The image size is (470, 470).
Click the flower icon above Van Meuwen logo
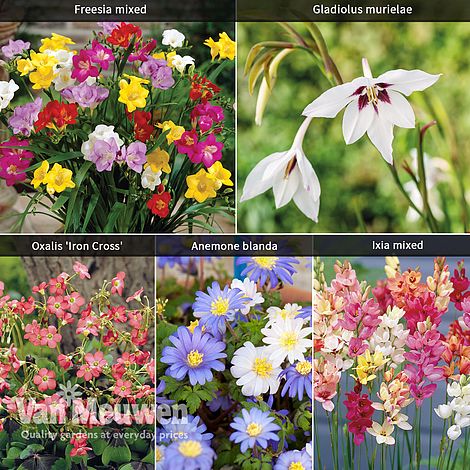pos(69,392)
